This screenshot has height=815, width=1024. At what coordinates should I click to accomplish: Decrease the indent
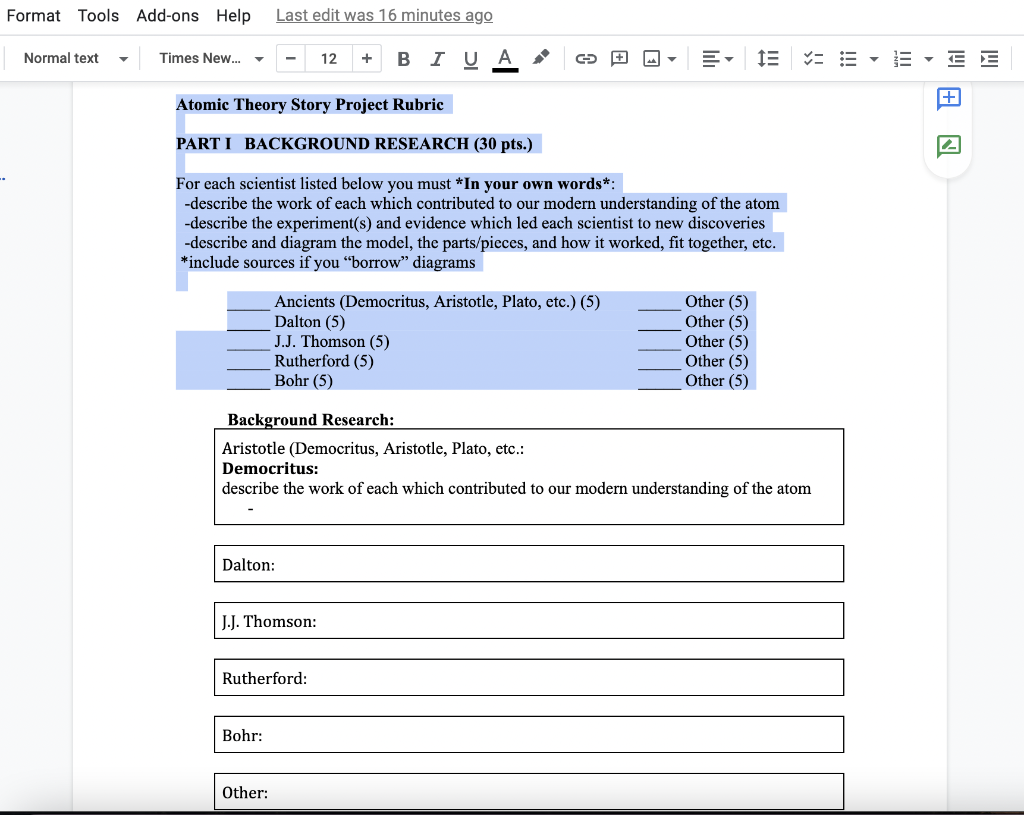[x=955, y=59]
